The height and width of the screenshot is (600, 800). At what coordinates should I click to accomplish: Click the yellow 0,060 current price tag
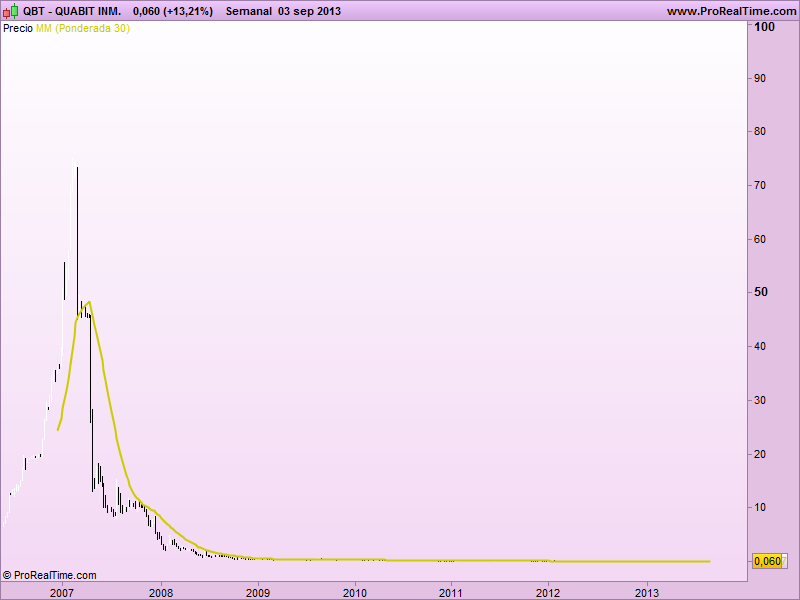(x=767, y=561)
